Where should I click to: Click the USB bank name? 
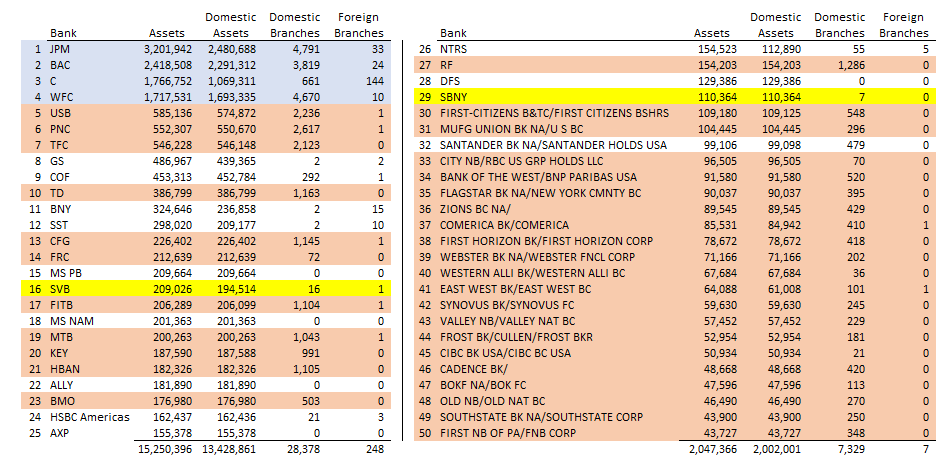tap(59, 113)
